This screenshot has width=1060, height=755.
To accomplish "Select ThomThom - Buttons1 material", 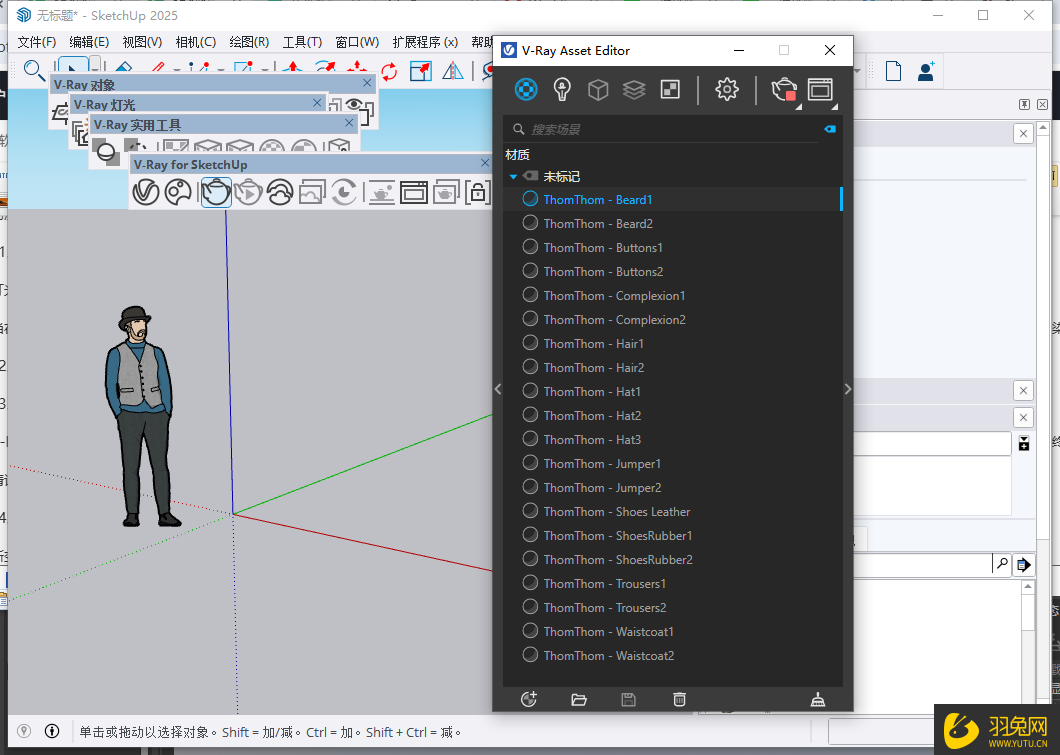I will [x=673, y=247].
